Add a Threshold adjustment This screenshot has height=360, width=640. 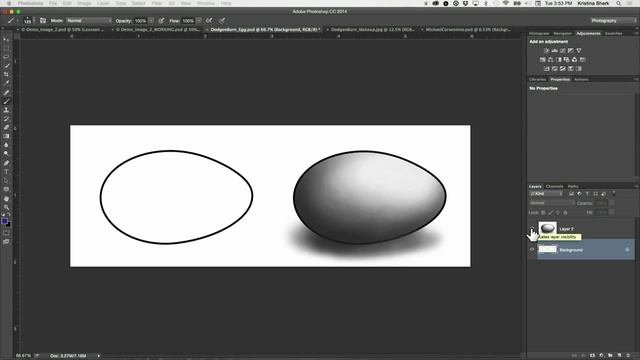562,69
